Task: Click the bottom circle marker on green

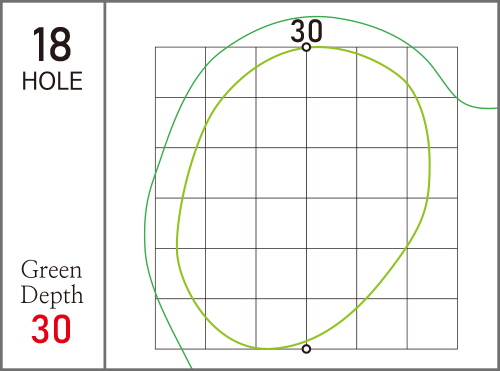Action: [306, 349]
